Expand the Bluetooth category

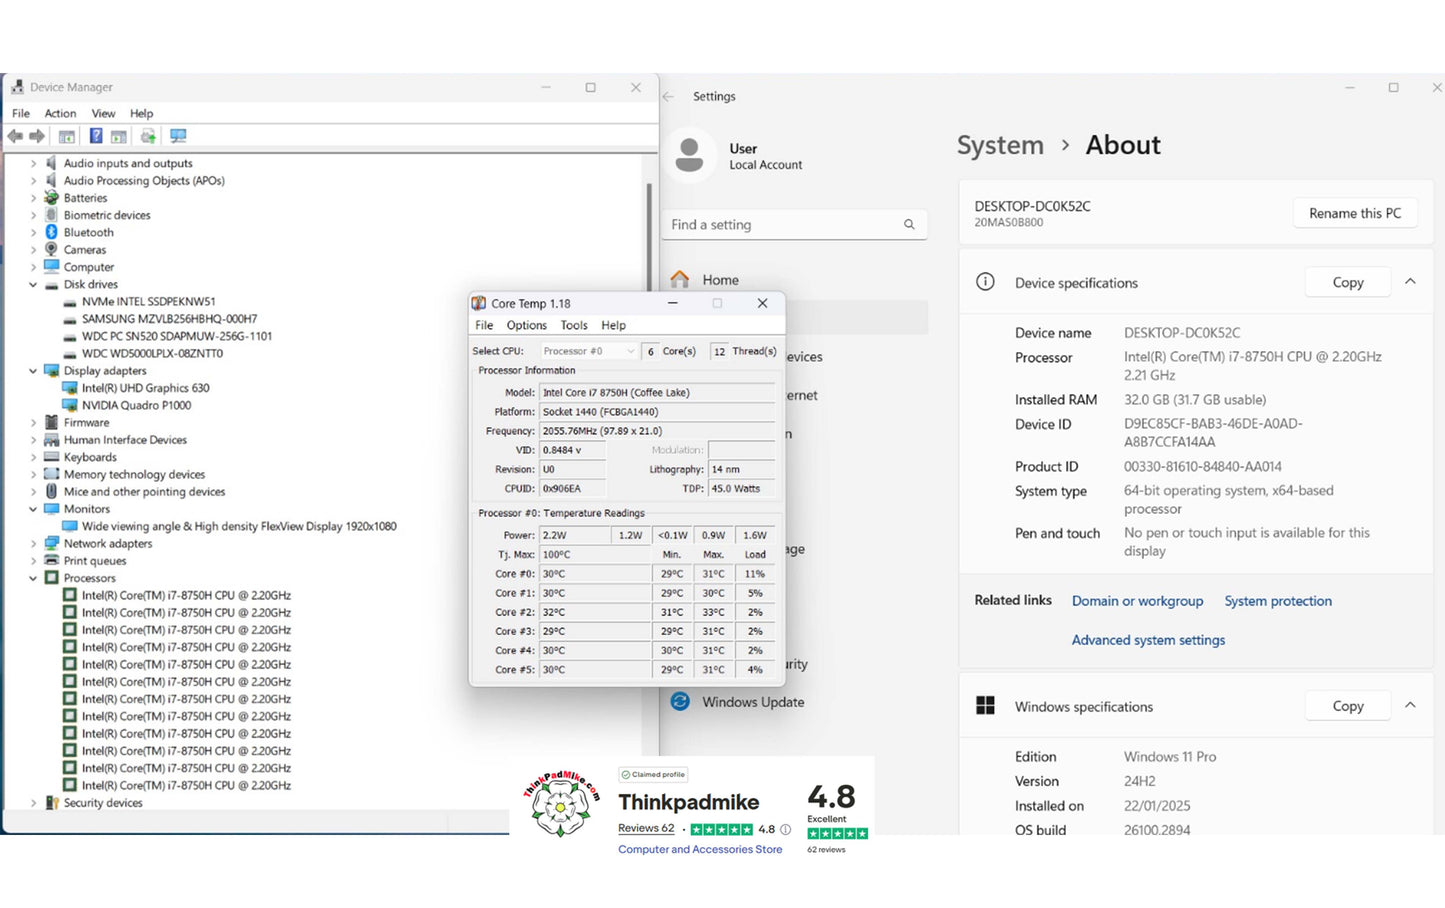[x=33, y=233]
